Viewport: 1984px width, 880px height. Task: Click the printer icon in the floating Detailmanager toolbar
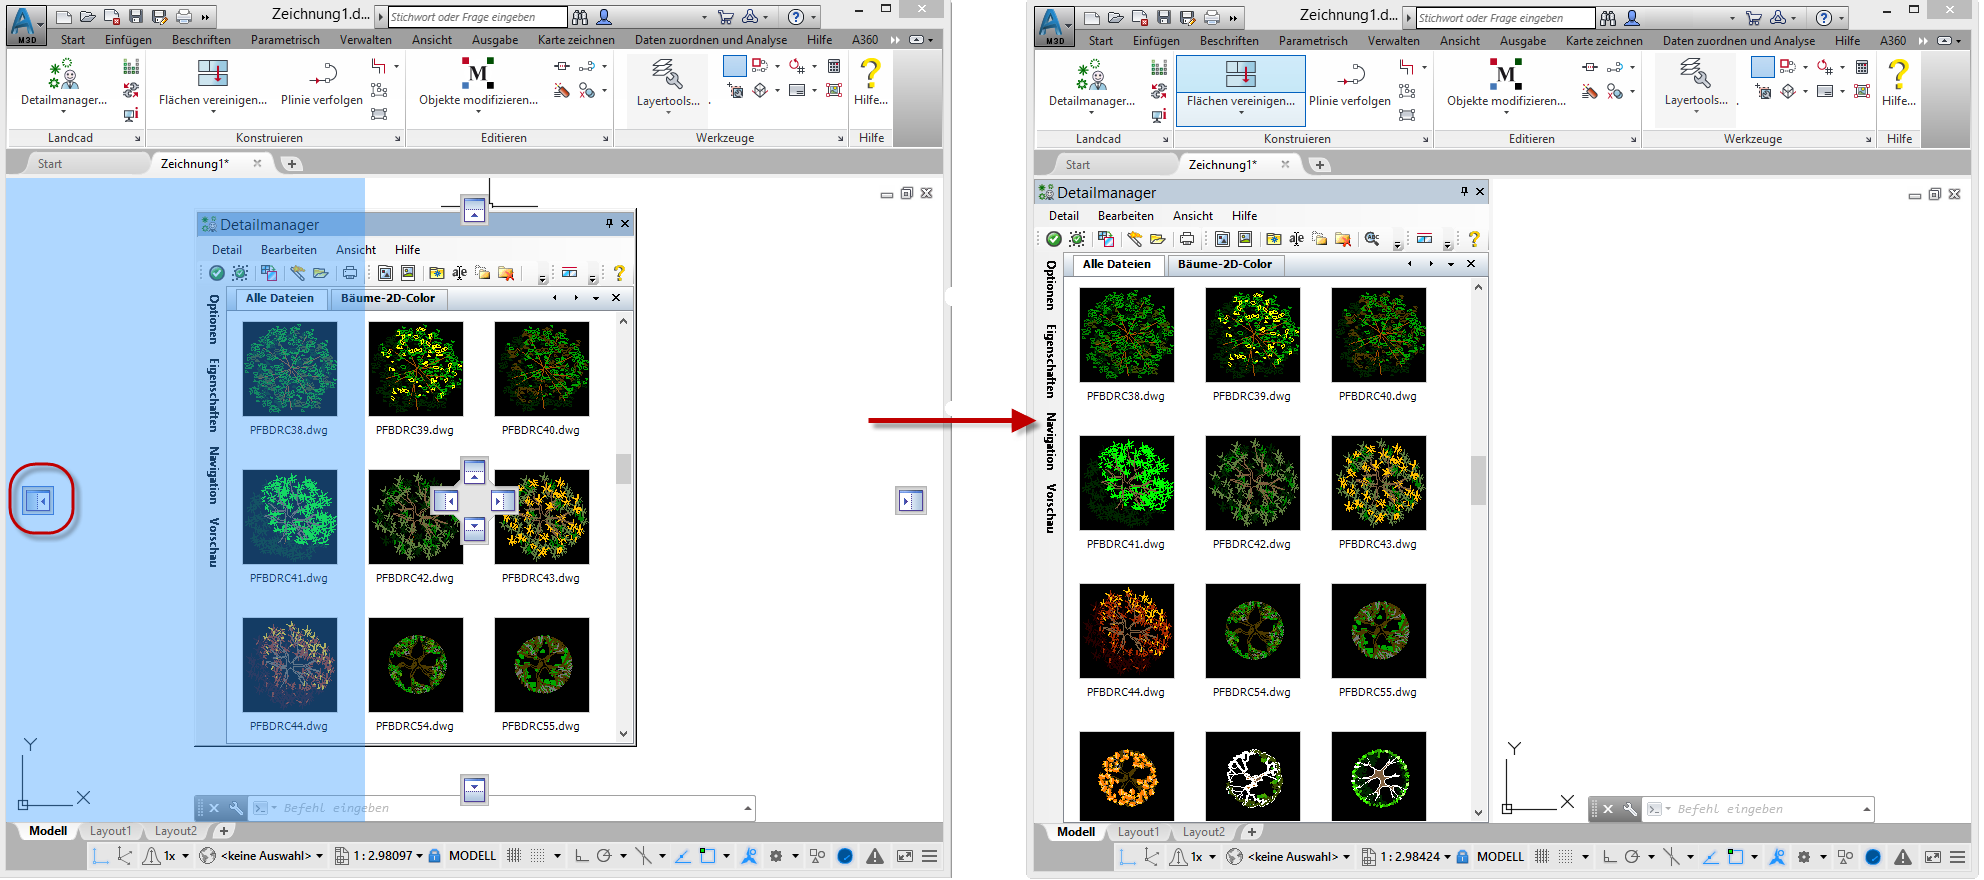[x=350, y=273]
